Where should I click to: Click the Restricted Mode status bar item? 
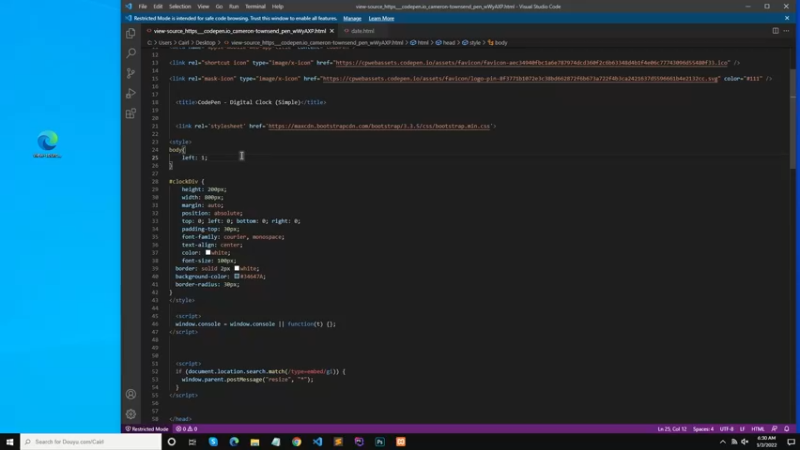point(147,429)
